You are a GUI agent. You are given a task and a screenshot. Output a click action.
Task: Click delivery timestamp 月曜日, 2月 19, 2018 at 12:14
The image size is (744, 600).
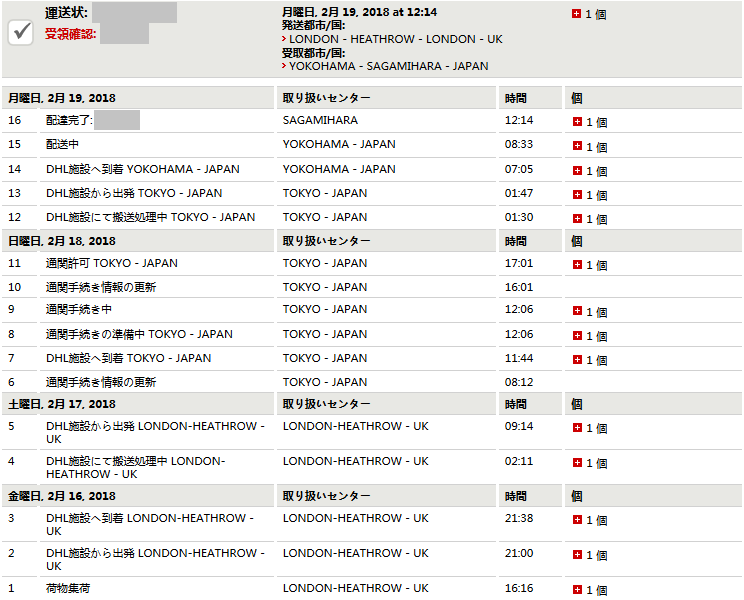pyautogui.click(x=359, y=12)
